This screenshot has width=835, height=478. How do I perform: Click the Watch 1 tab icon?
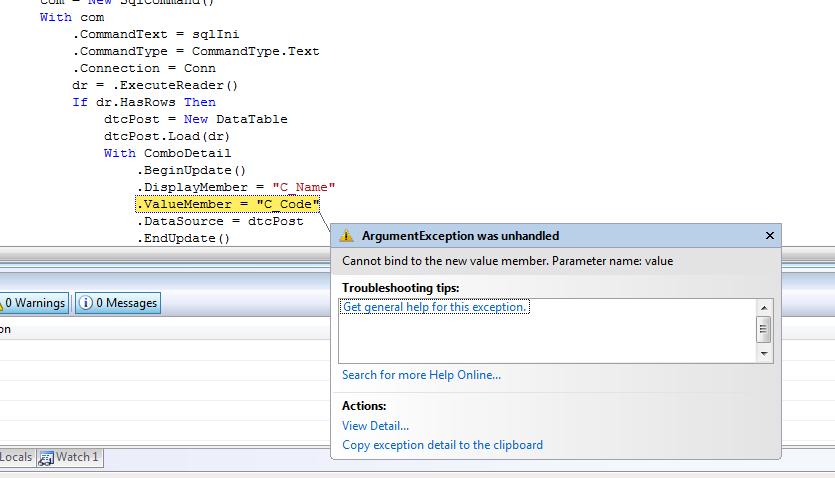(46, 458)
